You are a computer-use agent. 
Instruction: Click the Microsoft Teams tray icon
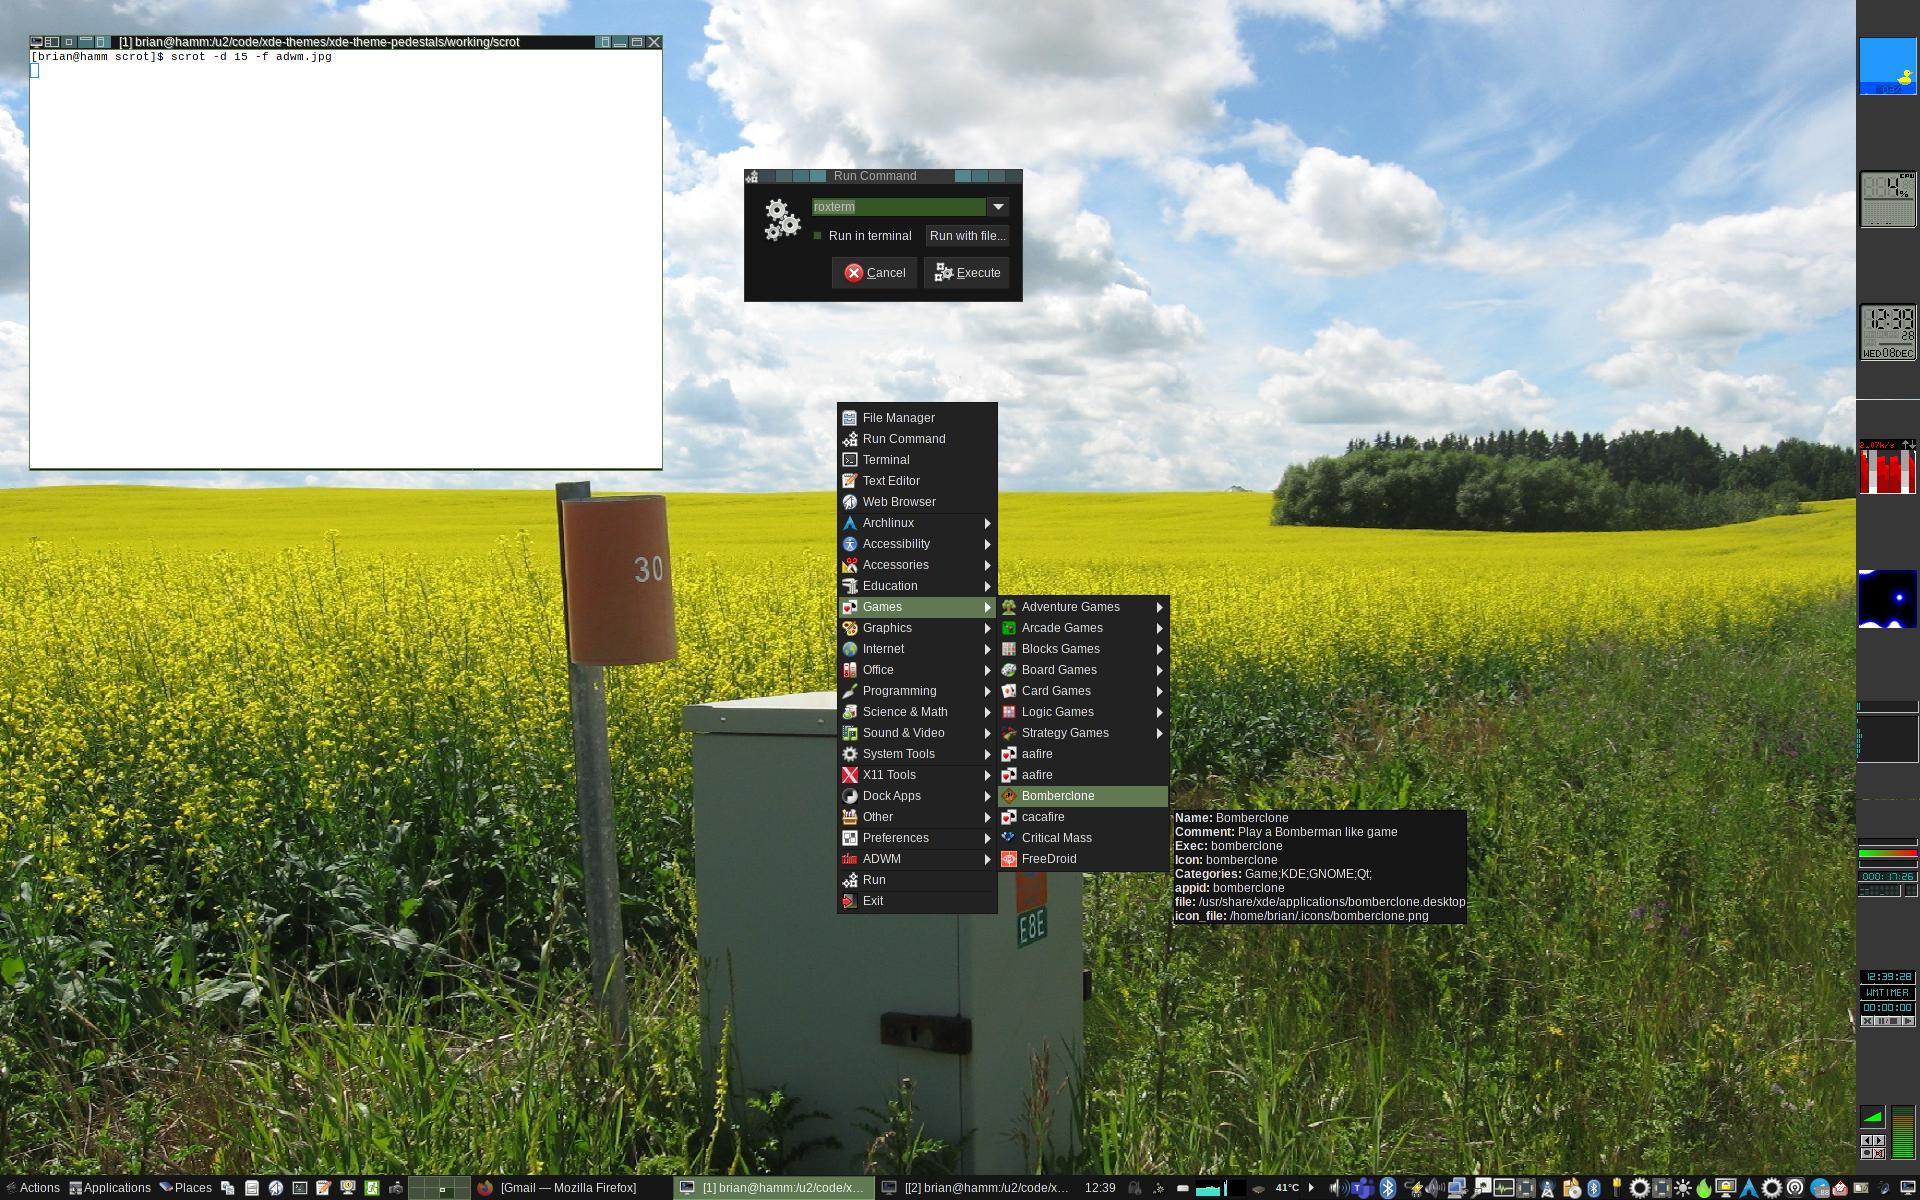[x=1361, y=1188]
